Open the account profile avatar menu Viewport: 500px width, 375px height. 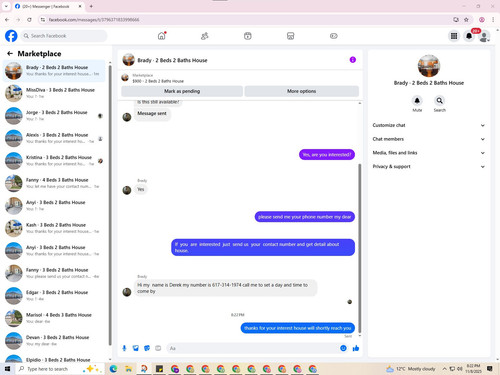click(x=484, y=36)
